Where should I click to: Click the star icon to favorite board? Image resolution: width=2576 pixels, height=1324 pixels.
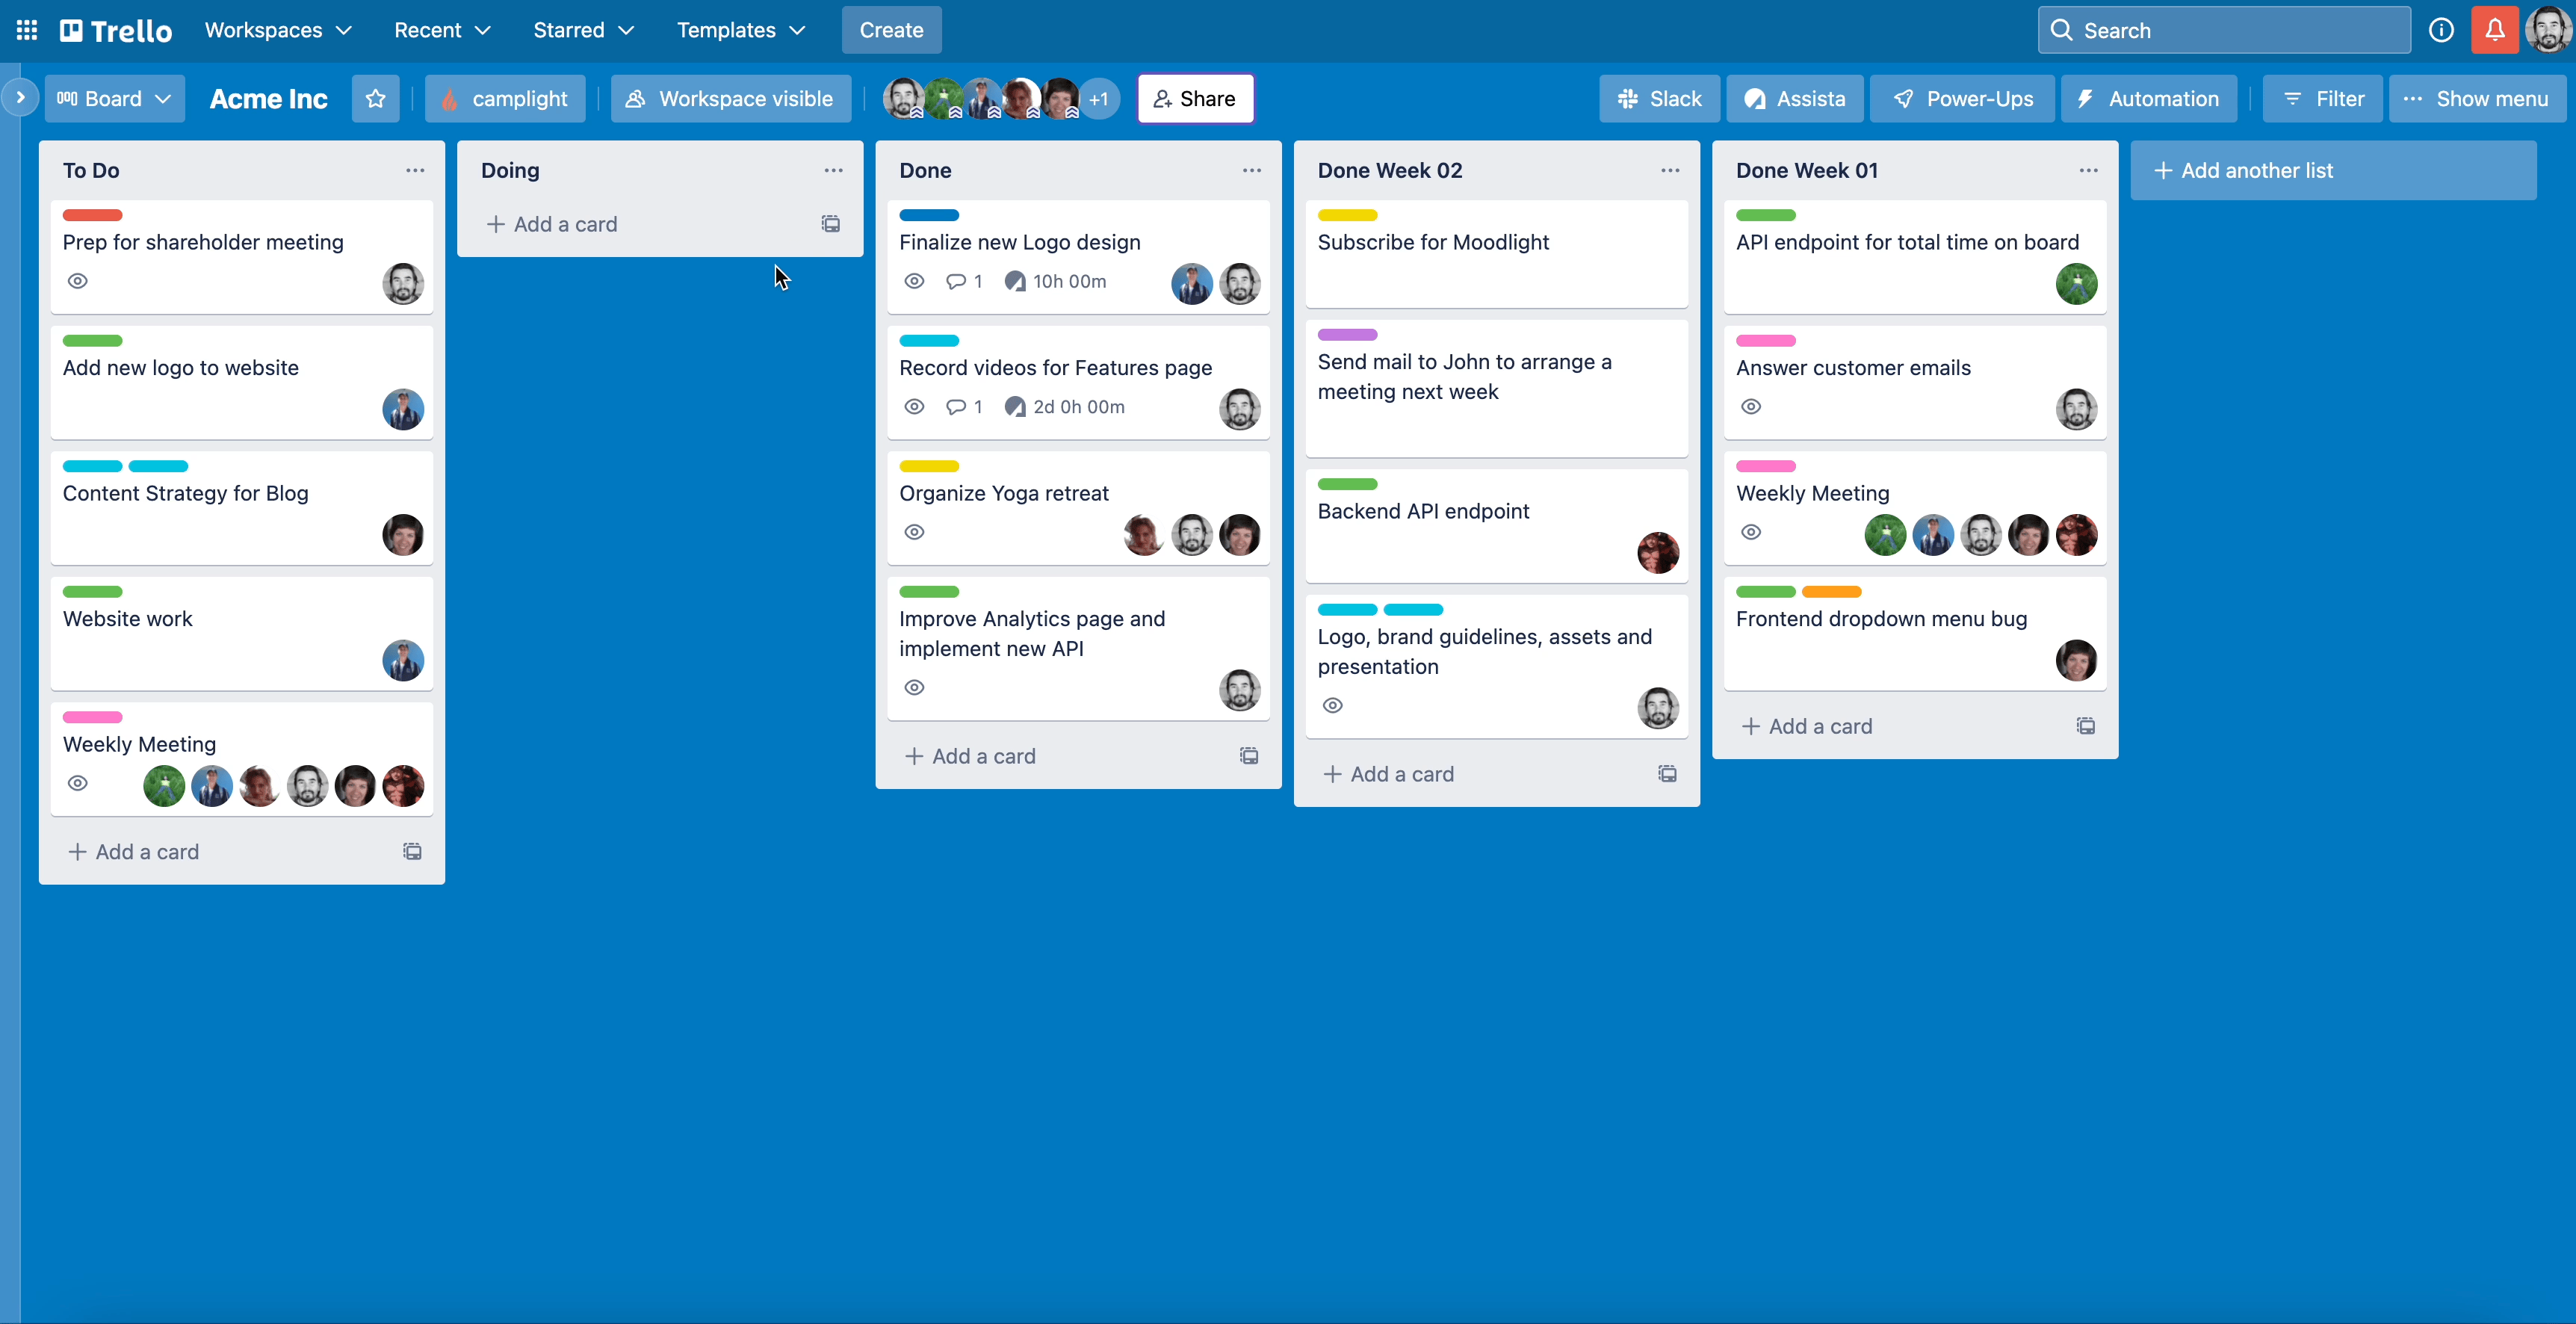tap(377, 98)
